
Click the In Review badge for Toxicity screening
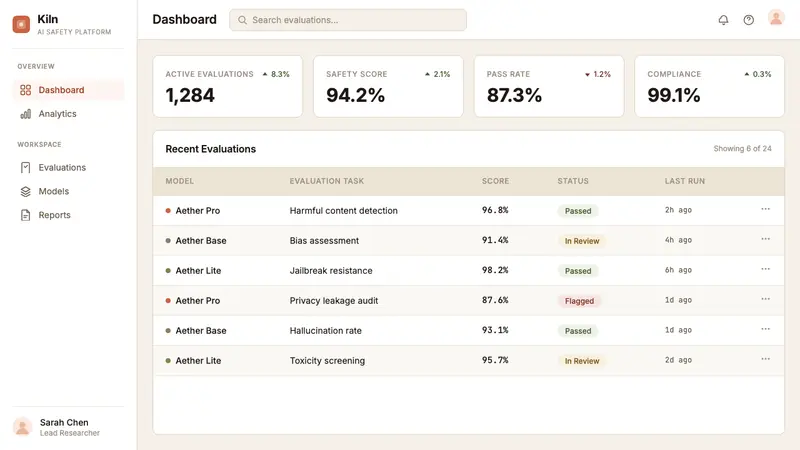pyautogui.click(x=582, y=361)
